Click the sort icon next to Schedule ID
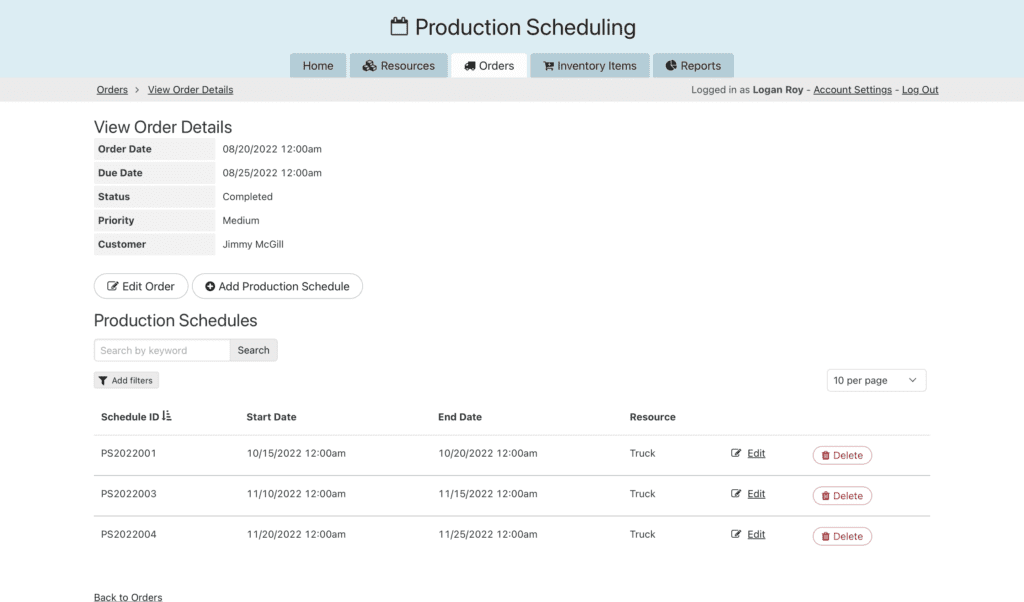This screenshot has height=602, width=1024. 167,416
